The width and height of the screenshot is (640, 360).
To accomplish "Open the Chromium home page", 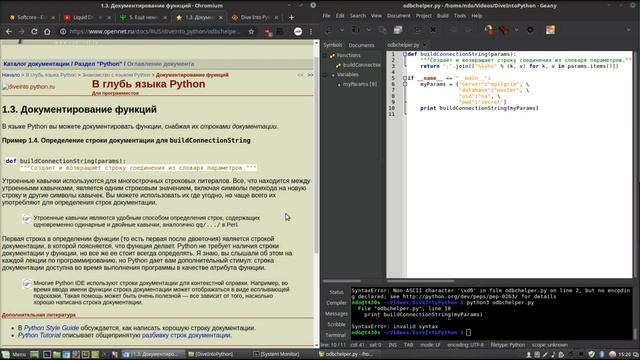I will (47, 31).
